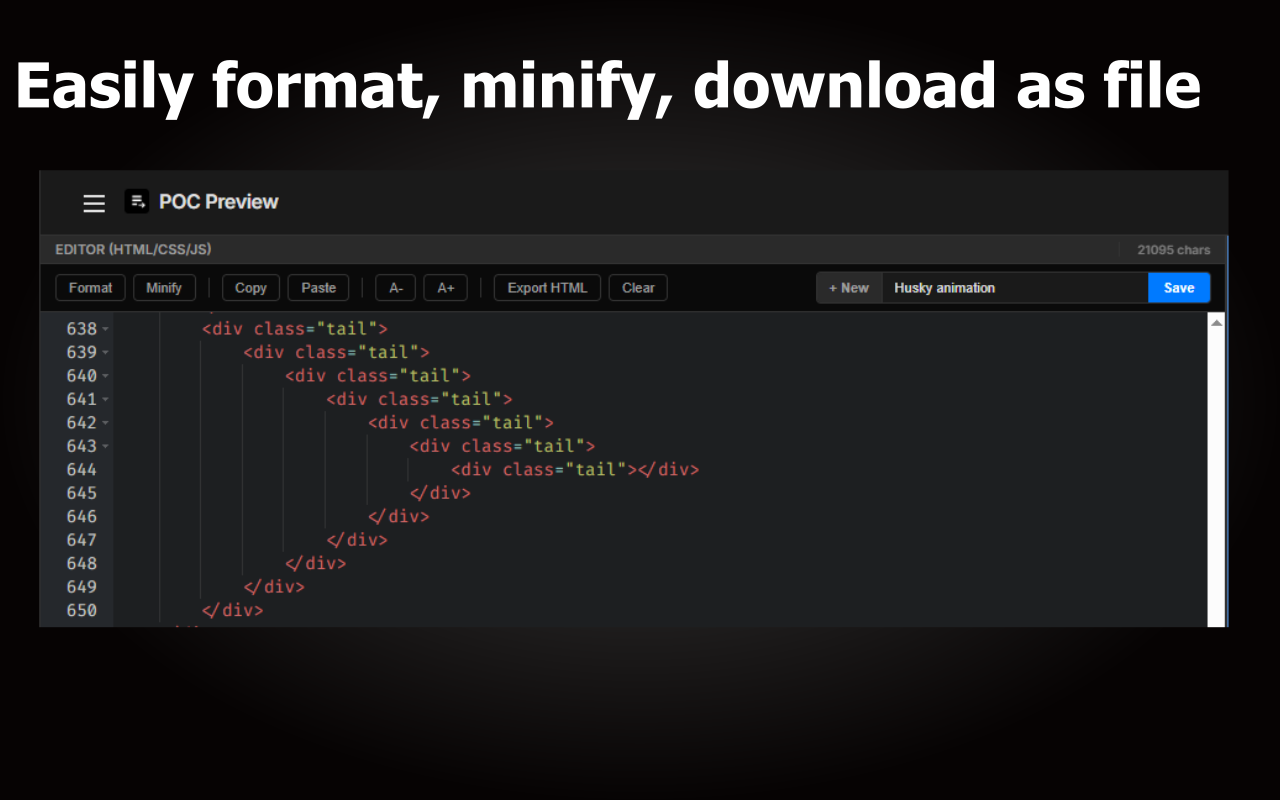Click the closing div on line 650
1280x800 pixels.
(x=232, y=610)
